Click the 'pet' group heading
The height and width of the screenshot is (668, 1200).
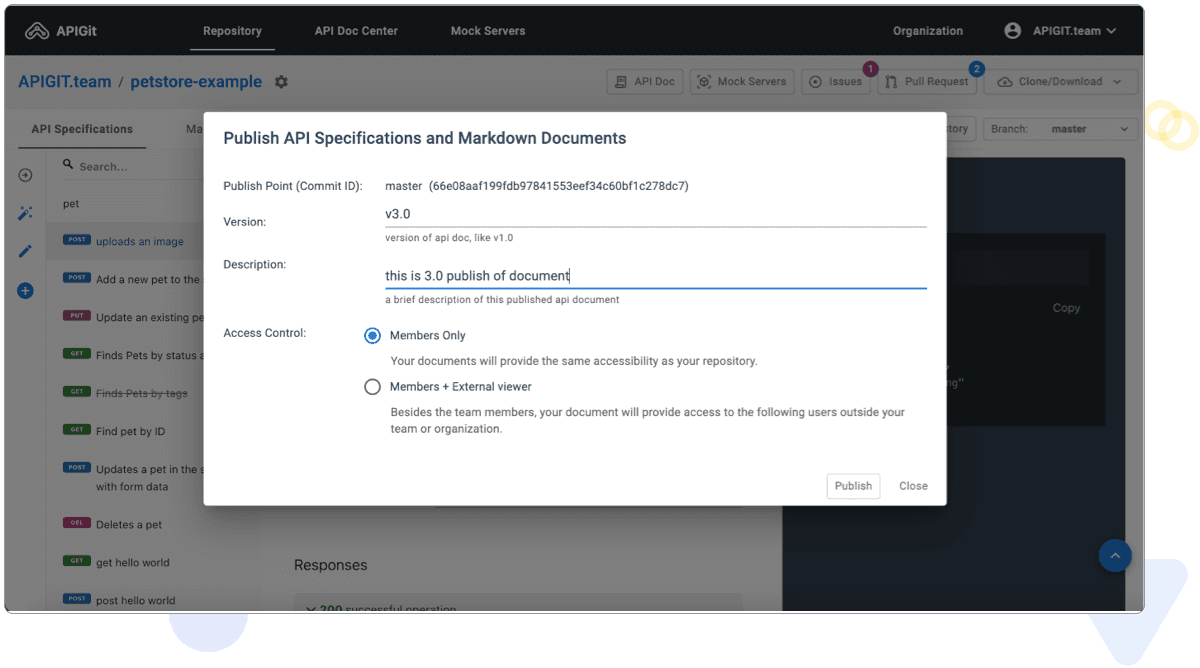[71, 204]
